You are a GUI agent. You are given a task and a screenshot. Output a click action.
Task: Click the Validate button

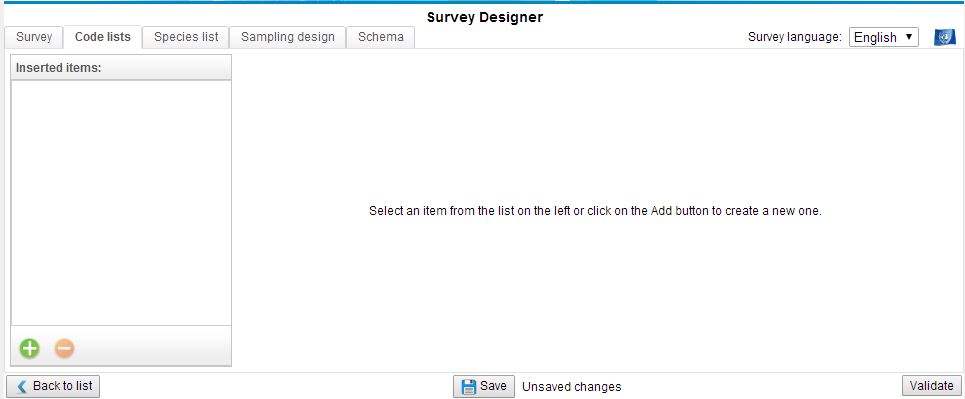931,386
